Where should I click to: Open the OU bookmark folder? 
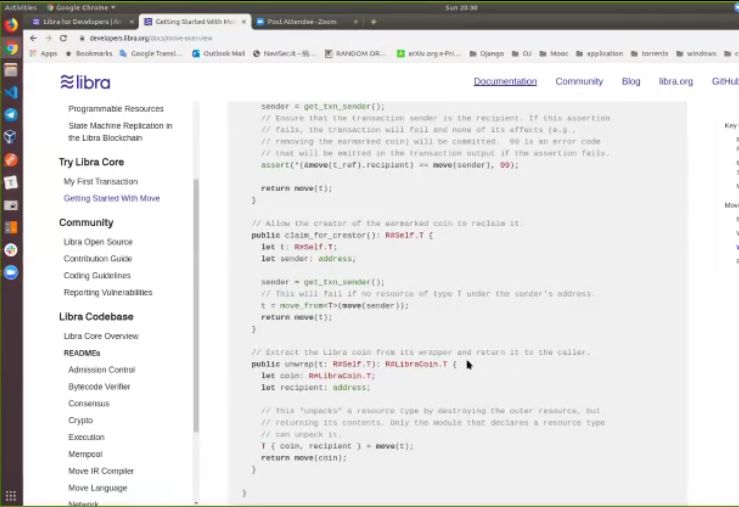pos(522,54)
